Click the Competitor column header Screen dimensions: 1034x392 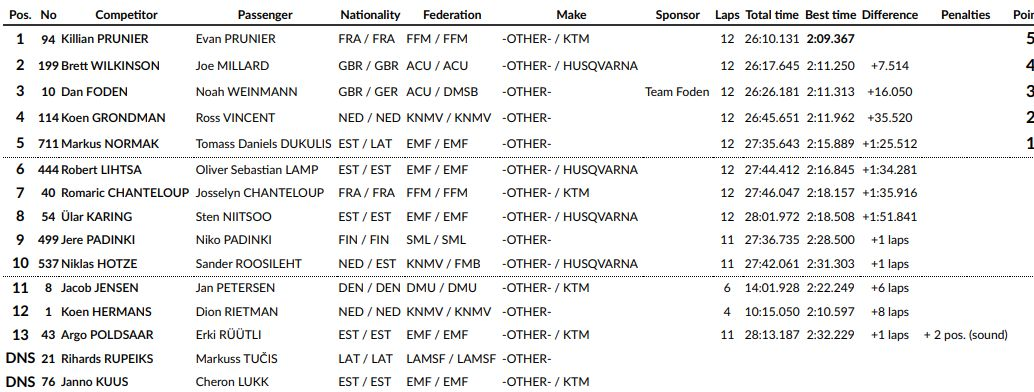(126, 15)
